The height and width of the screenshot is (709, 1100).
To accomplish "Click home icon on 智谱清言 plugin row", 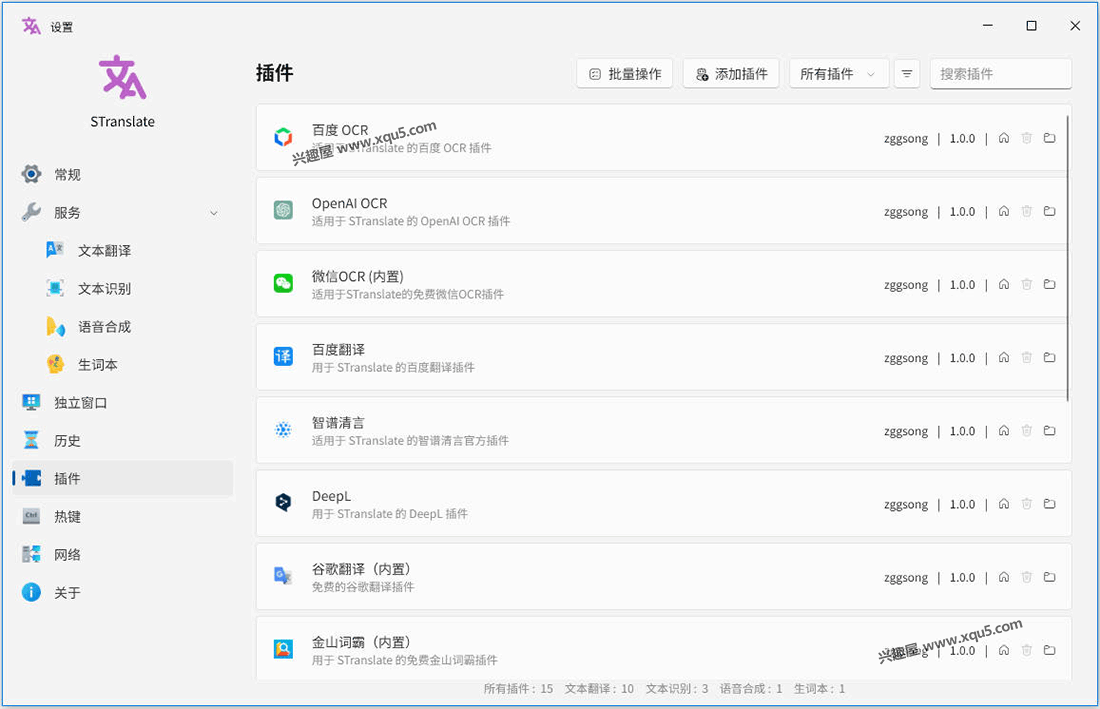I will point(1004,431).
